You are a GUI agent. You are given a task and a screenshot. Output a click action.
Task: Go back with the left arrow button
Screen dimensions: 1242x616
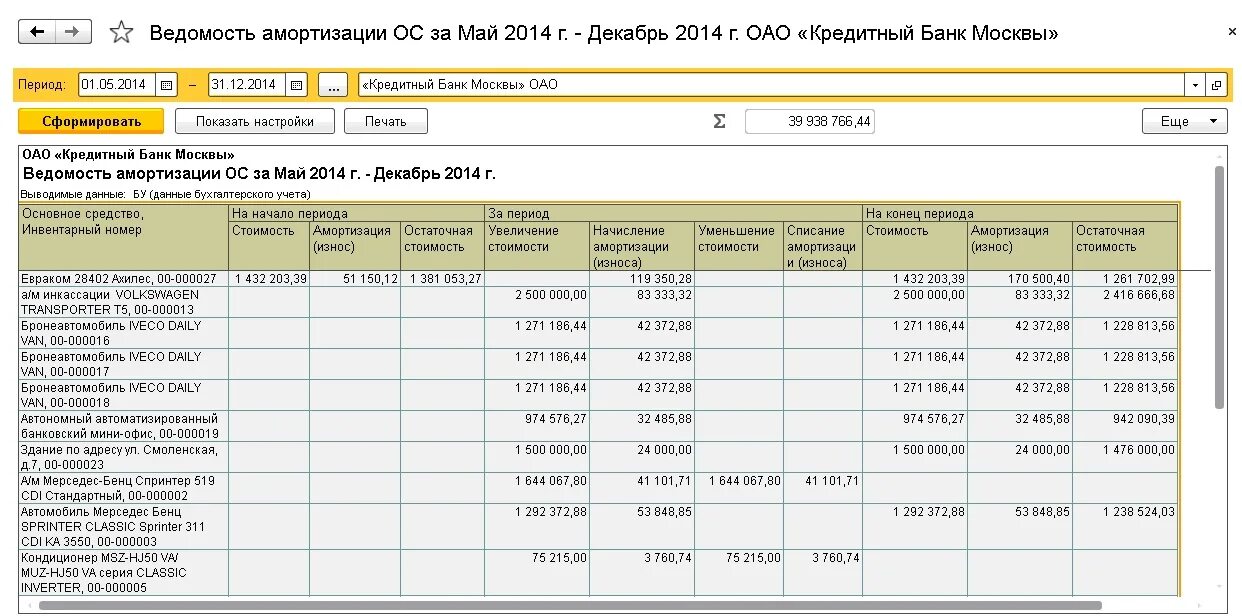pyautogui.click(x=37, y=32)
